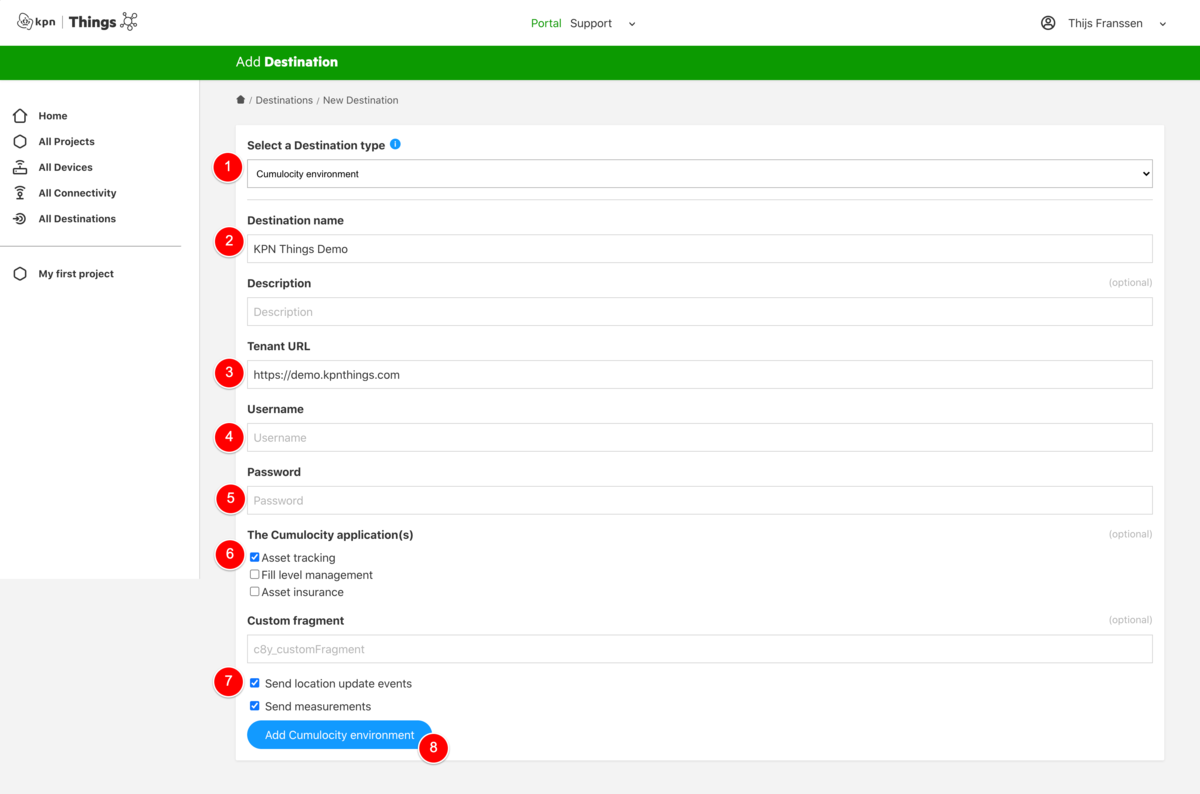Viewport: 1200px width, 794px height.
Task: Check the Fill level management checkbox
Action: [255, 574]
